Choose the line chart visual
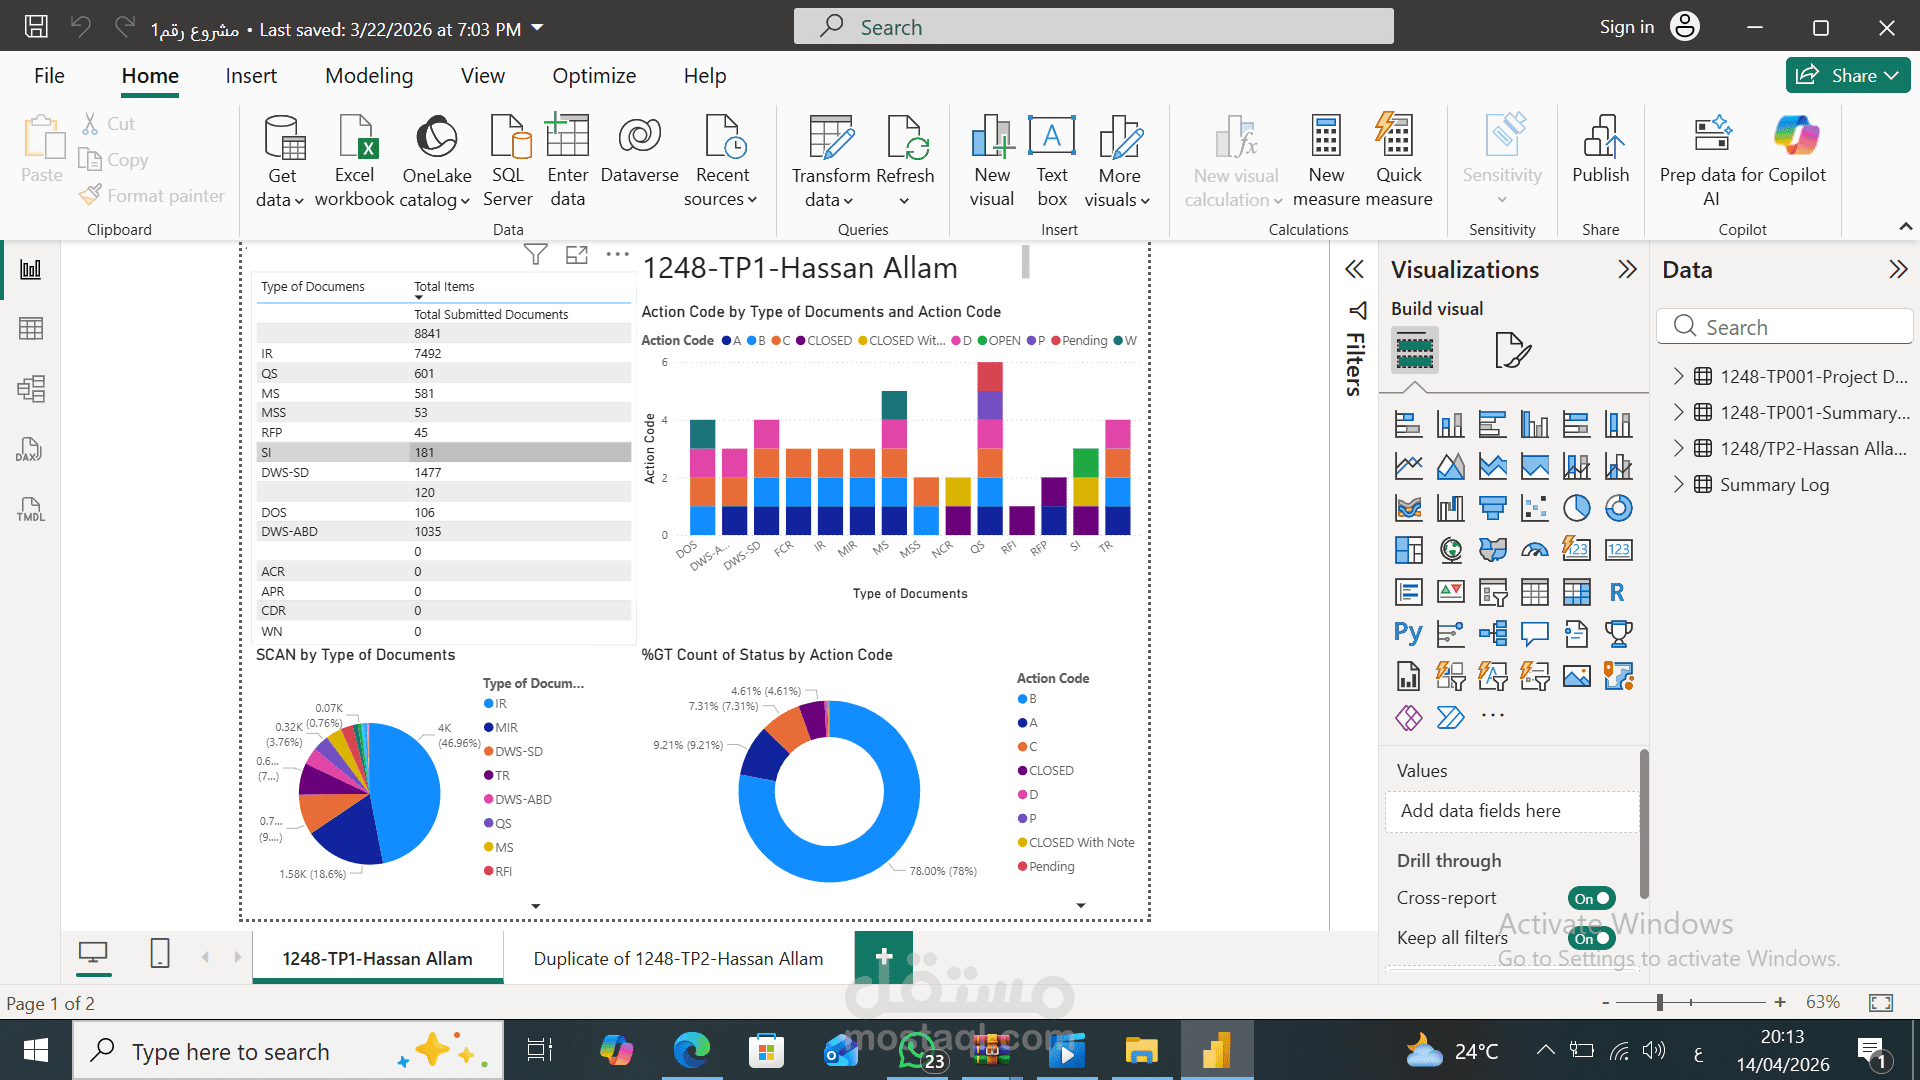The height and width of the screenshot is (1080, 1920). 1408,466
